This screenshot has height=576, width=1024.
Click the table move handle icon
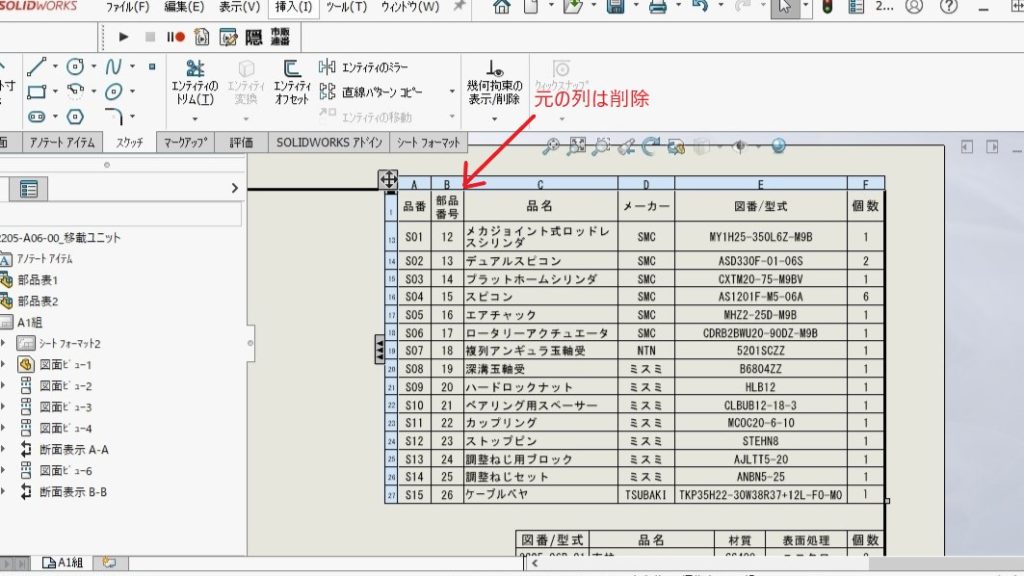coord(388,180)
